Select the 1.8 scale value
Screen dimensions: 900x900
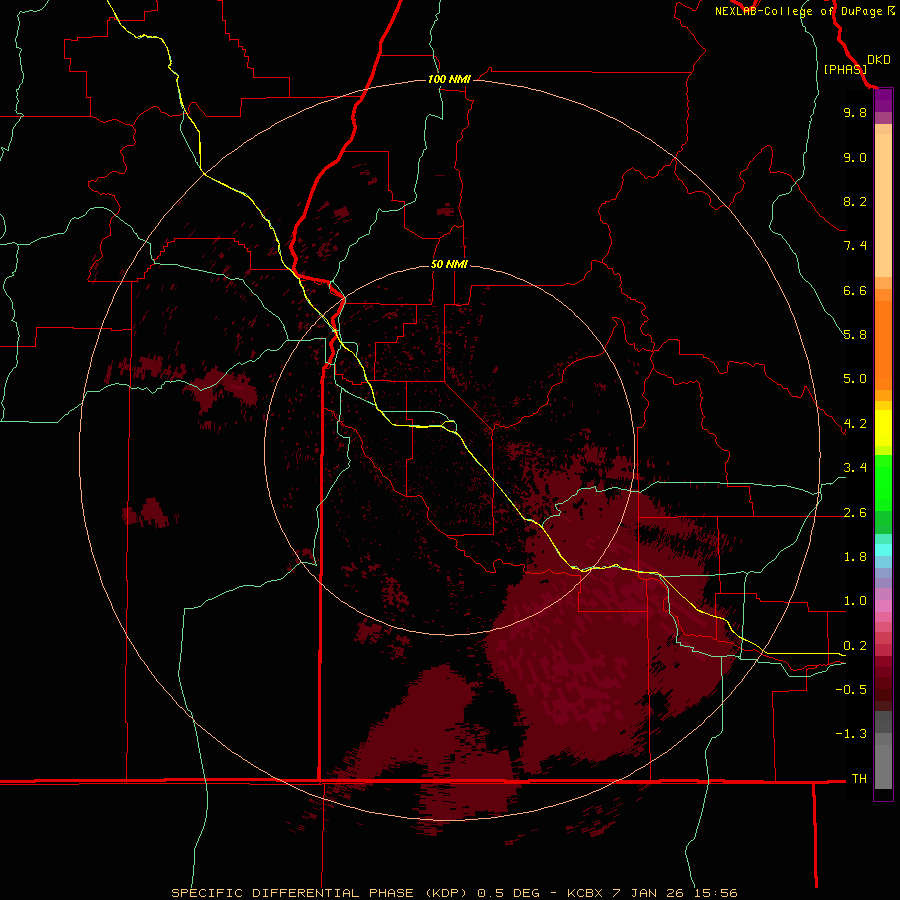click(855, 557)
